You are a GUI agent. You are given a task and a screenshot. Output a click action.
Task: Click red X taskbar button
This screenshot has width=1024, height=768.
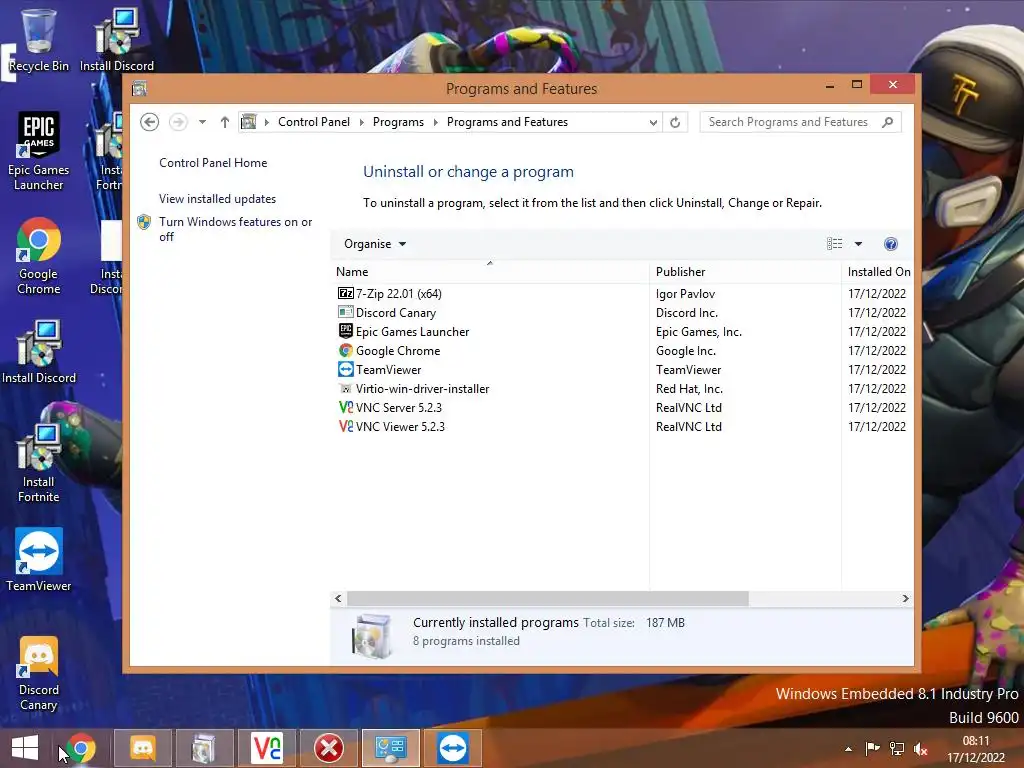(328, 748)
